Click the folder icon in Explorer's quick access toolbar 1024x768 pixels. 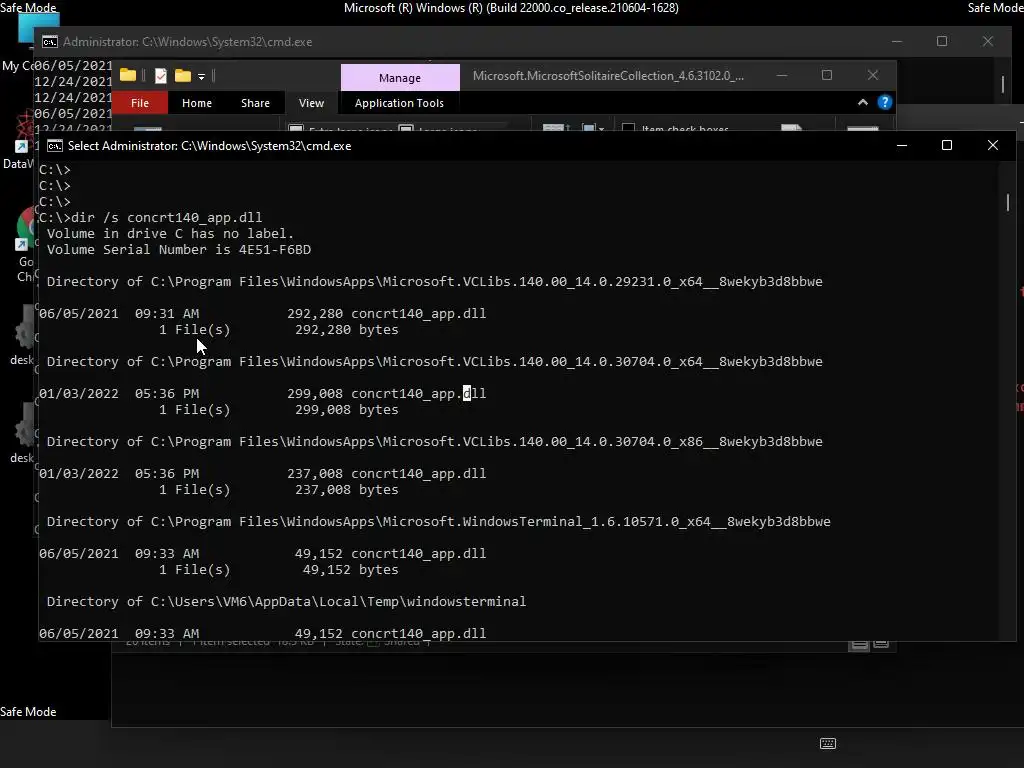point(128,76)
